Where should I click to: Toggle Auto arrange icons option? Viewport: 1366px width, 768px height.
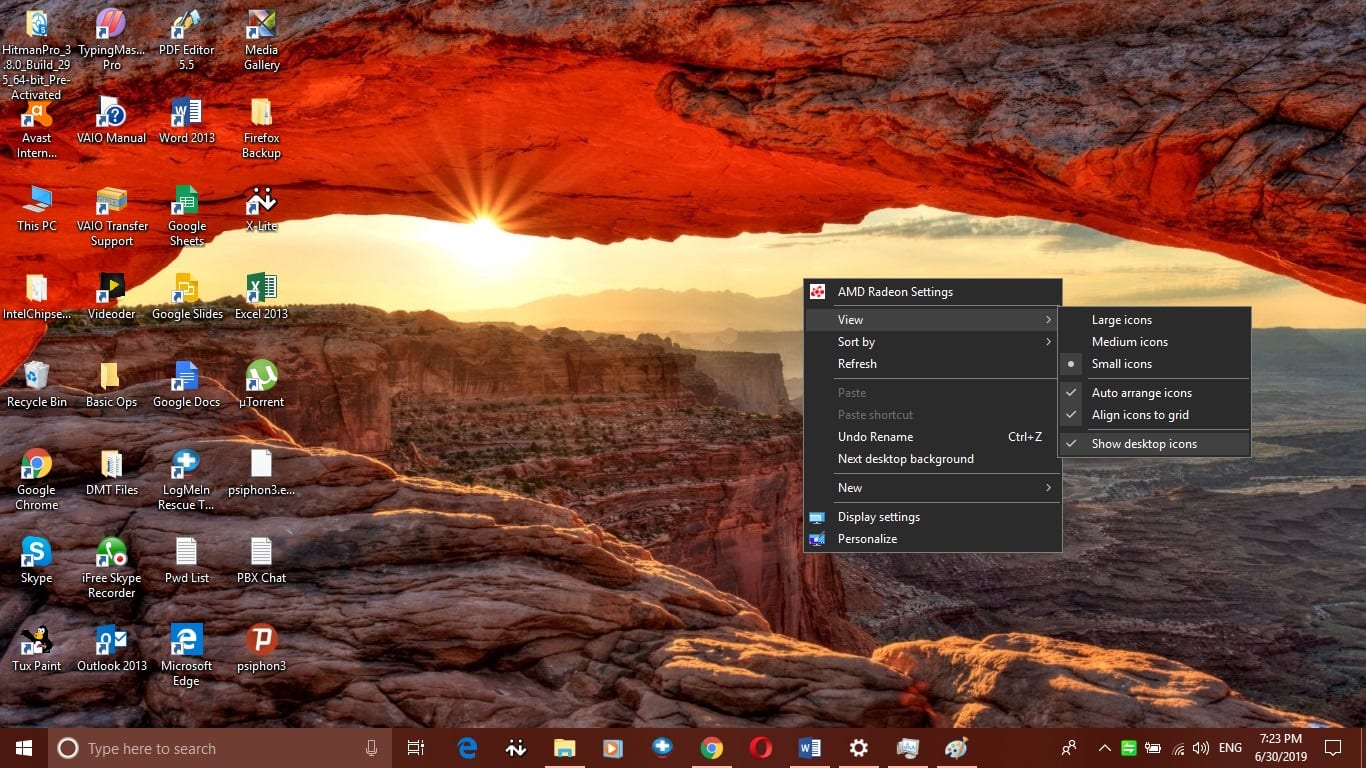[x=1141, y=393]
